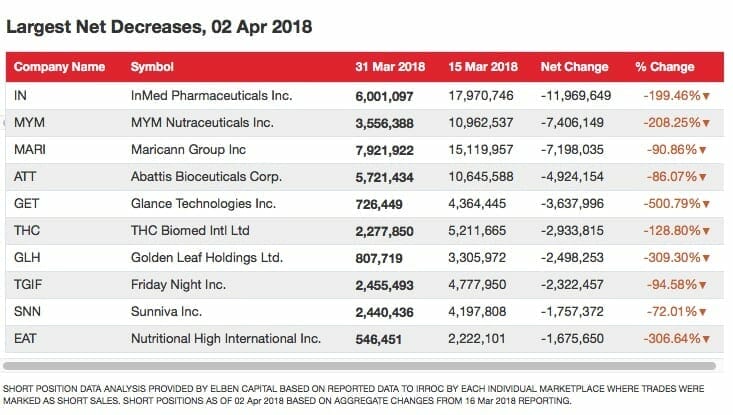Sort by Net Change column header
The image size is (733, 415).
[x=575, y=67]
